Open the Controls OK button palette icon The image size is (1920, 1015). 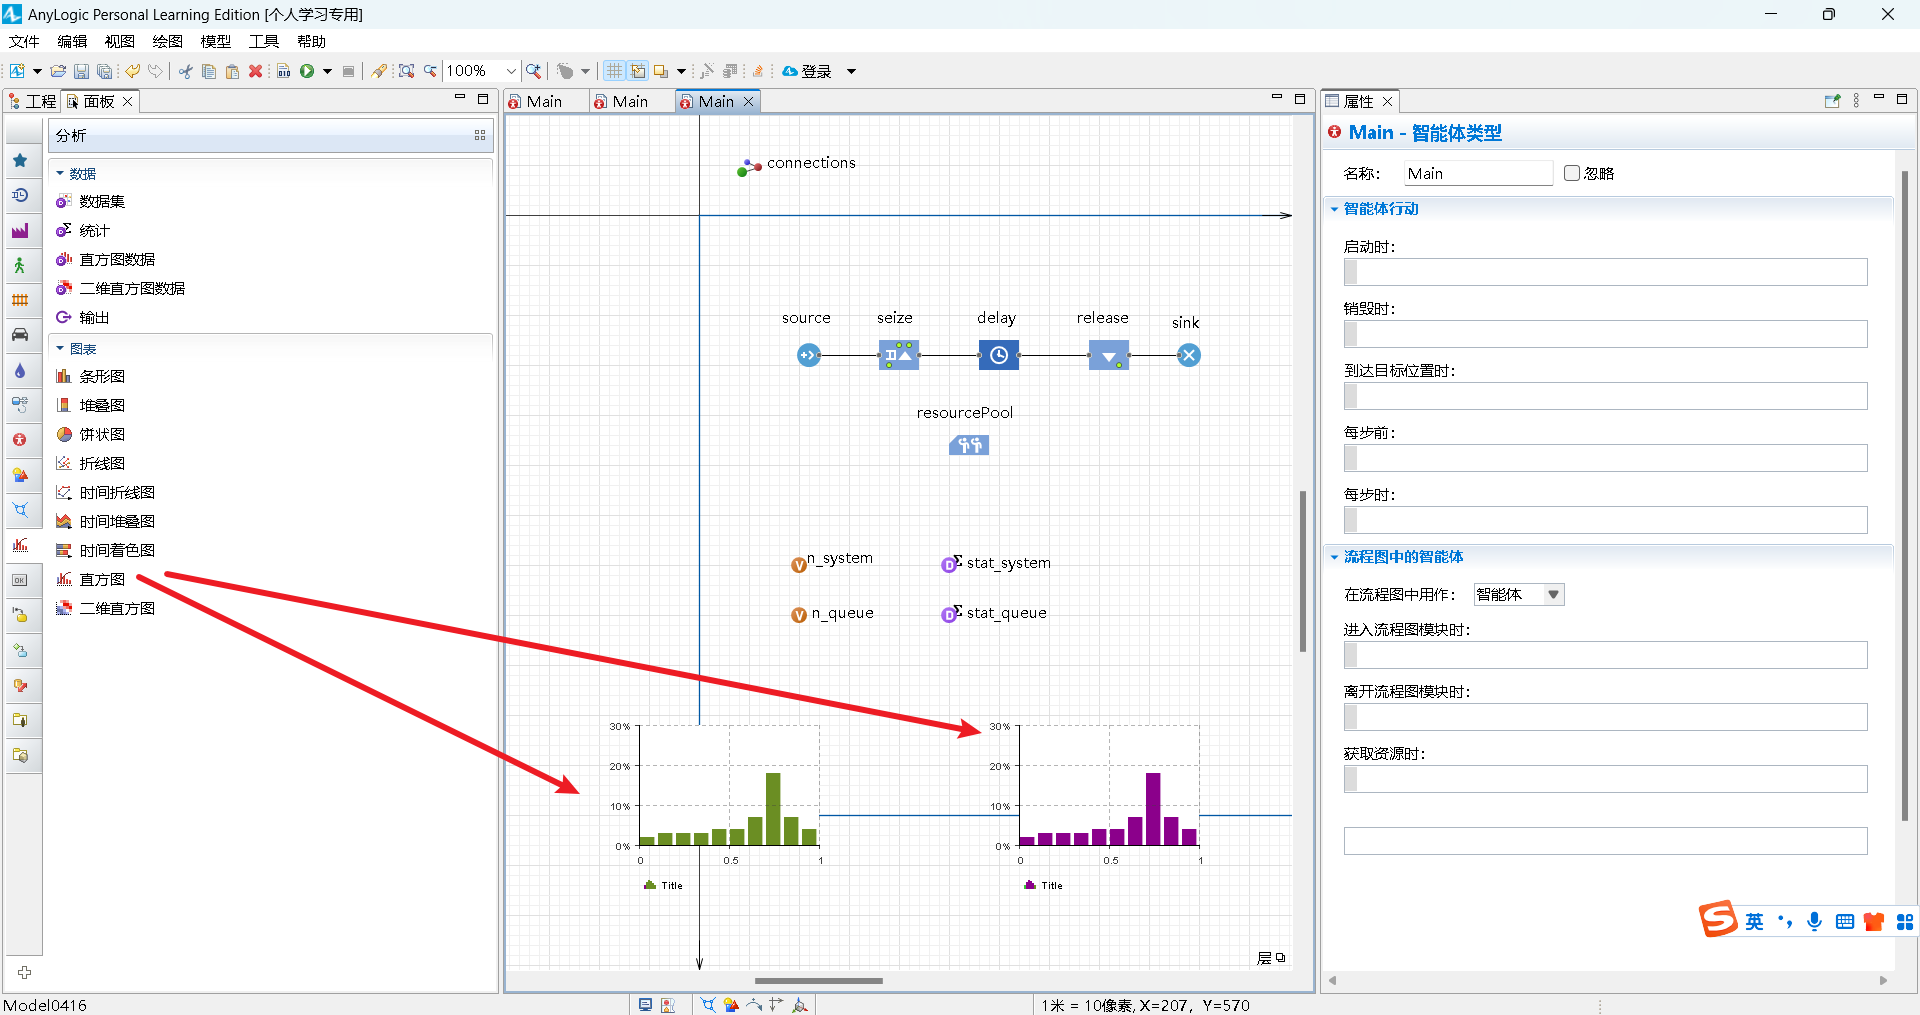click(20, 580)
